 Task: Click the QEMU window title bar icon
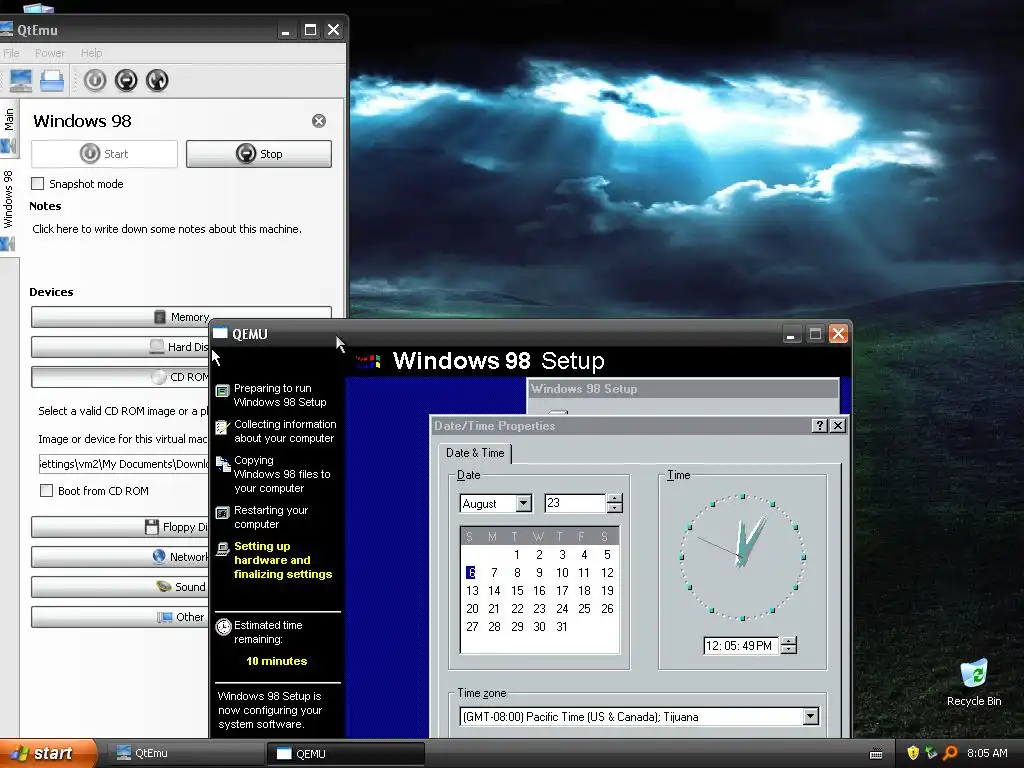coord(220,334)
